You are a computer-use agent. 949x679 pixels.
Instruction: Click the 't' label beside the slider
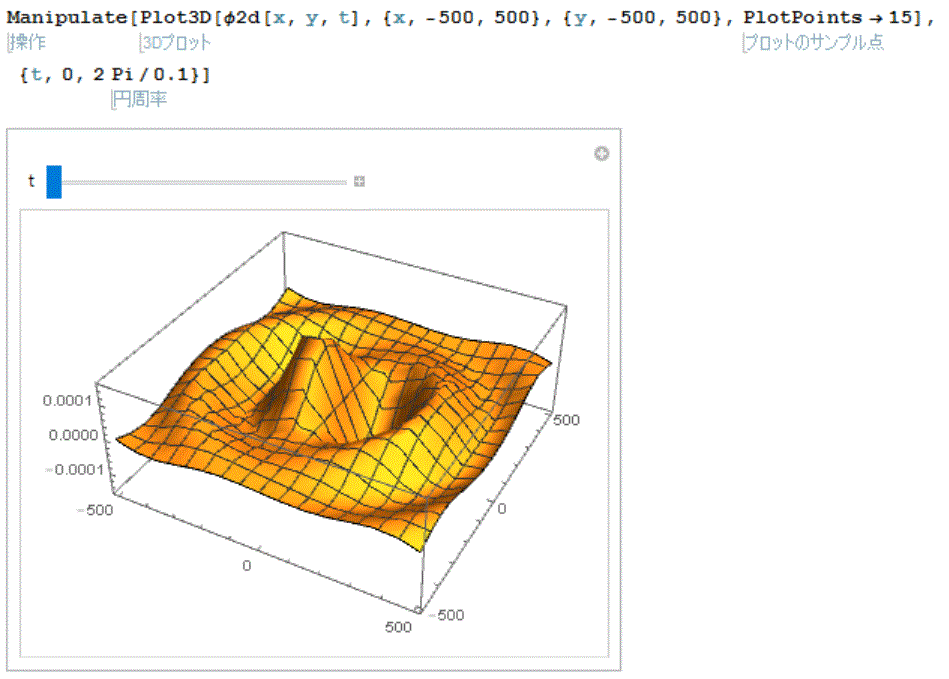click(31, 181)
